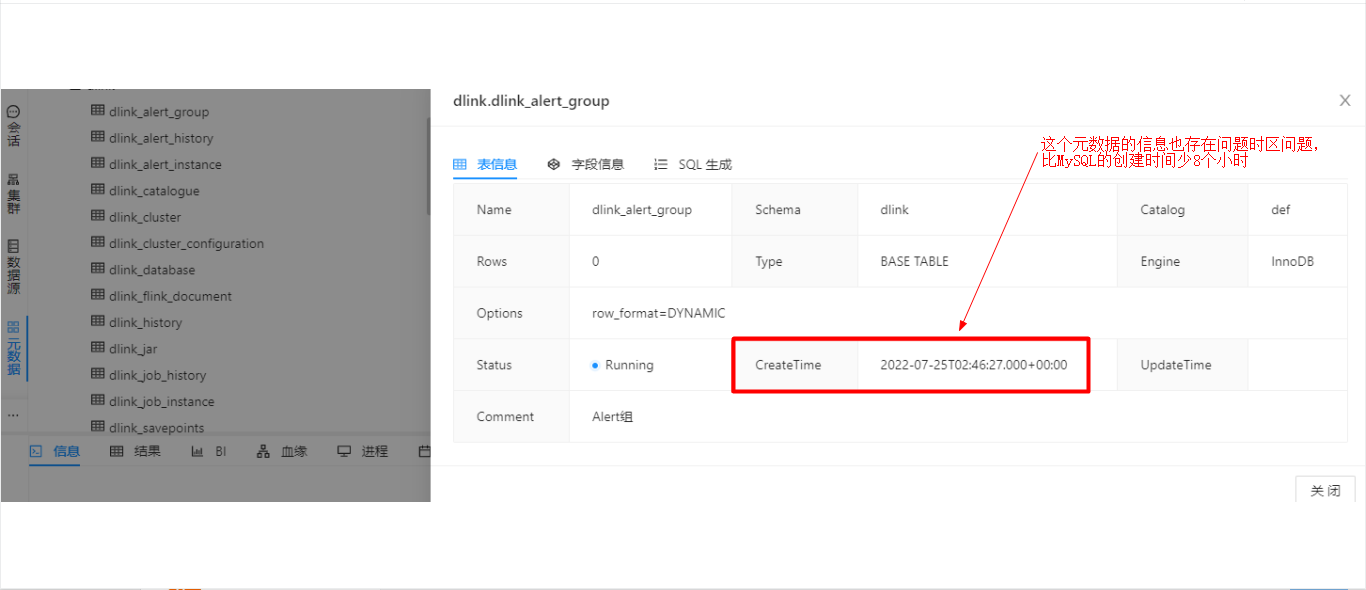1366x590 pixels.
Task: Switch to the SQL 生成 tab
Action: click(693, 164)
